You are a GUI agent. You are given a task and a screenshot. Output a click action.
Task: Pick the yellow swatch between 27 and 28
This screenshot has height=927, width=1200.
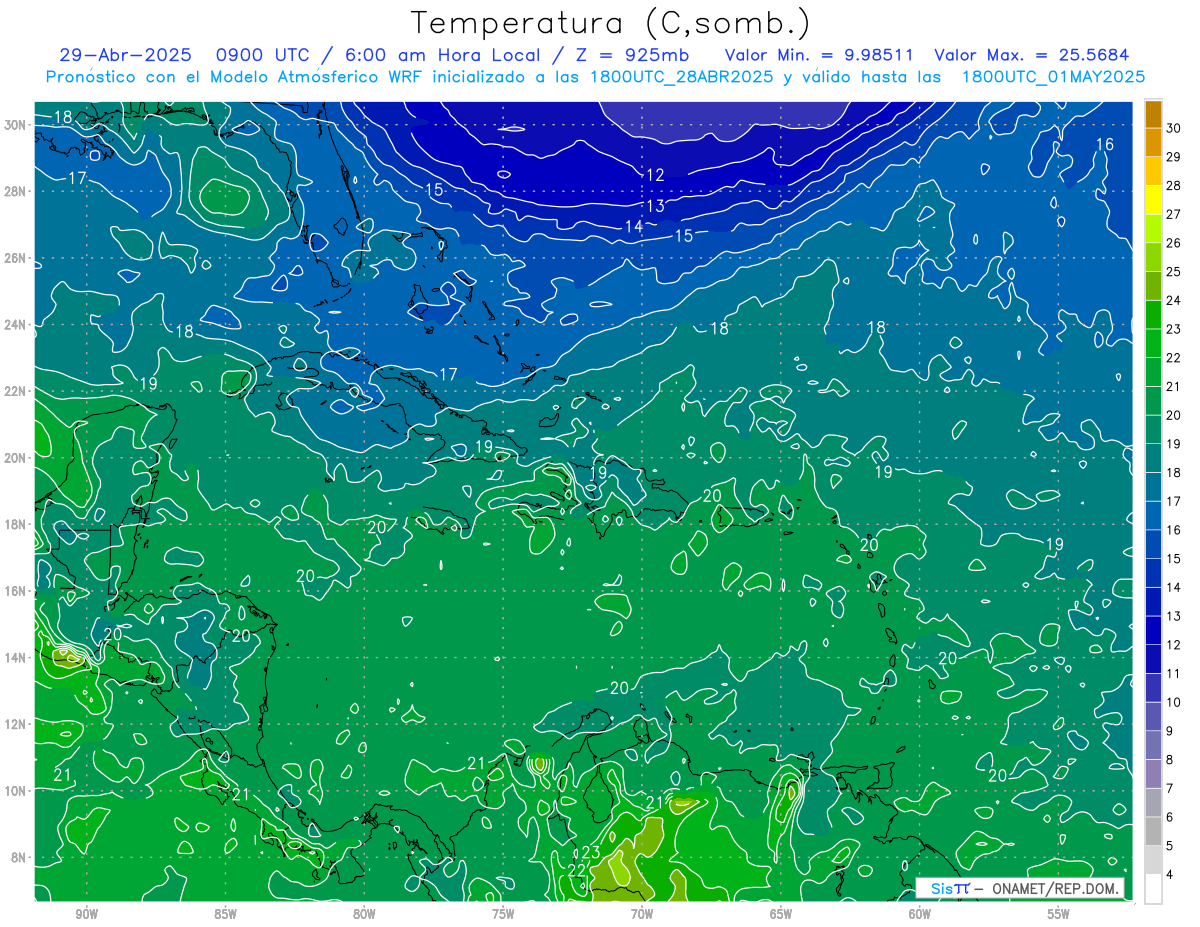click(x=1153, y=201)
